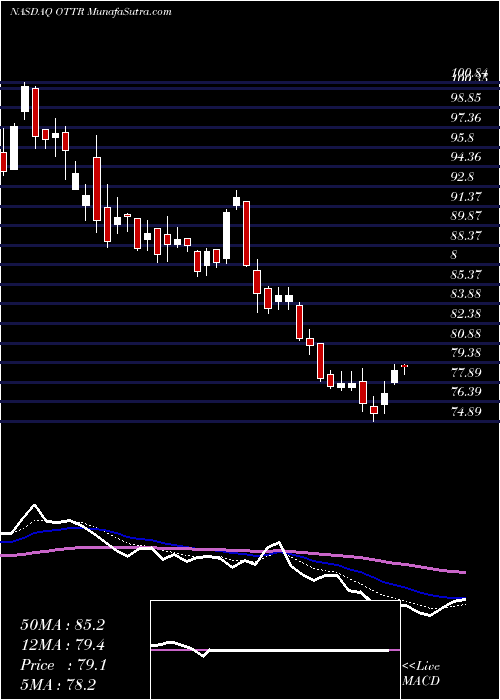This screenshot has height=700, width=500.
Task: Select the 91.37 price axis label
Action: point(466,196)
